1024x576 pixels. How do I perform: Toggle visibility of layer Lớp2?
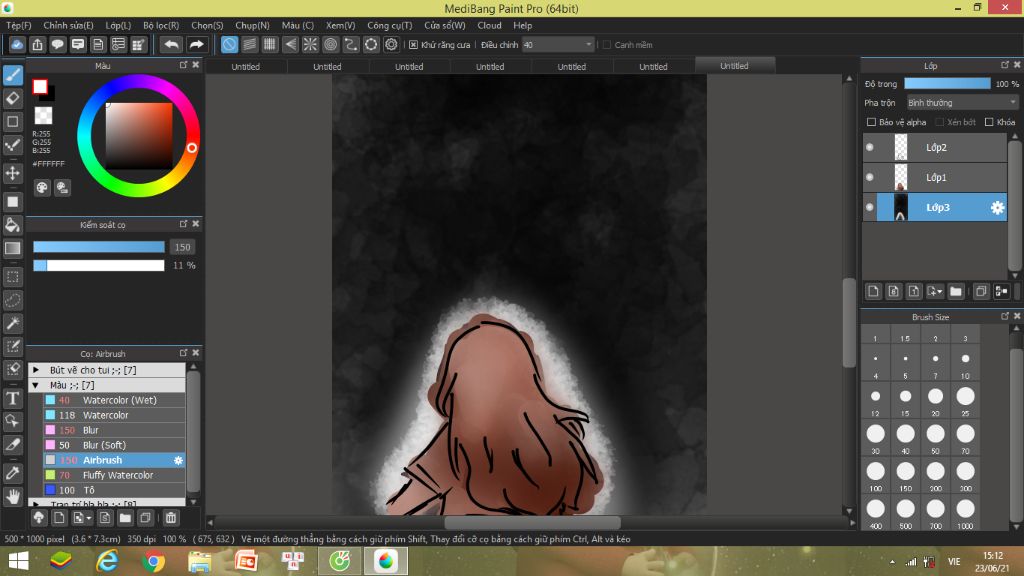click(x=869, y=148)
